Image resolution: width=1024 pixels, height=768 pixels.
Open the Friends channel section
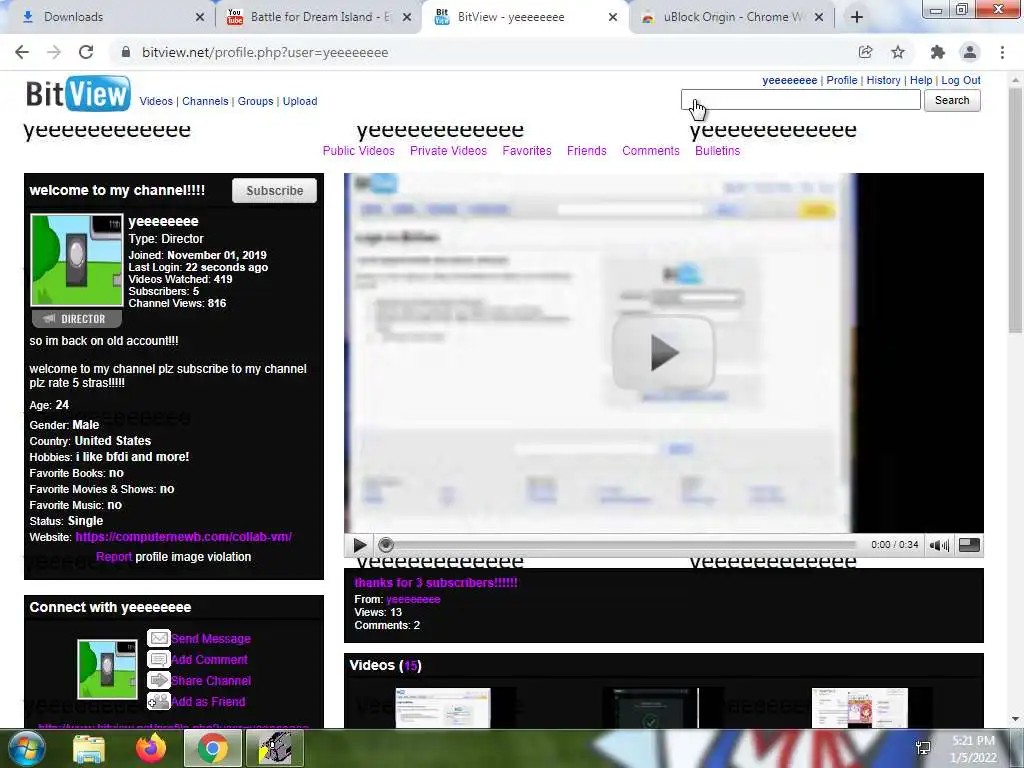tap(586, 151)
